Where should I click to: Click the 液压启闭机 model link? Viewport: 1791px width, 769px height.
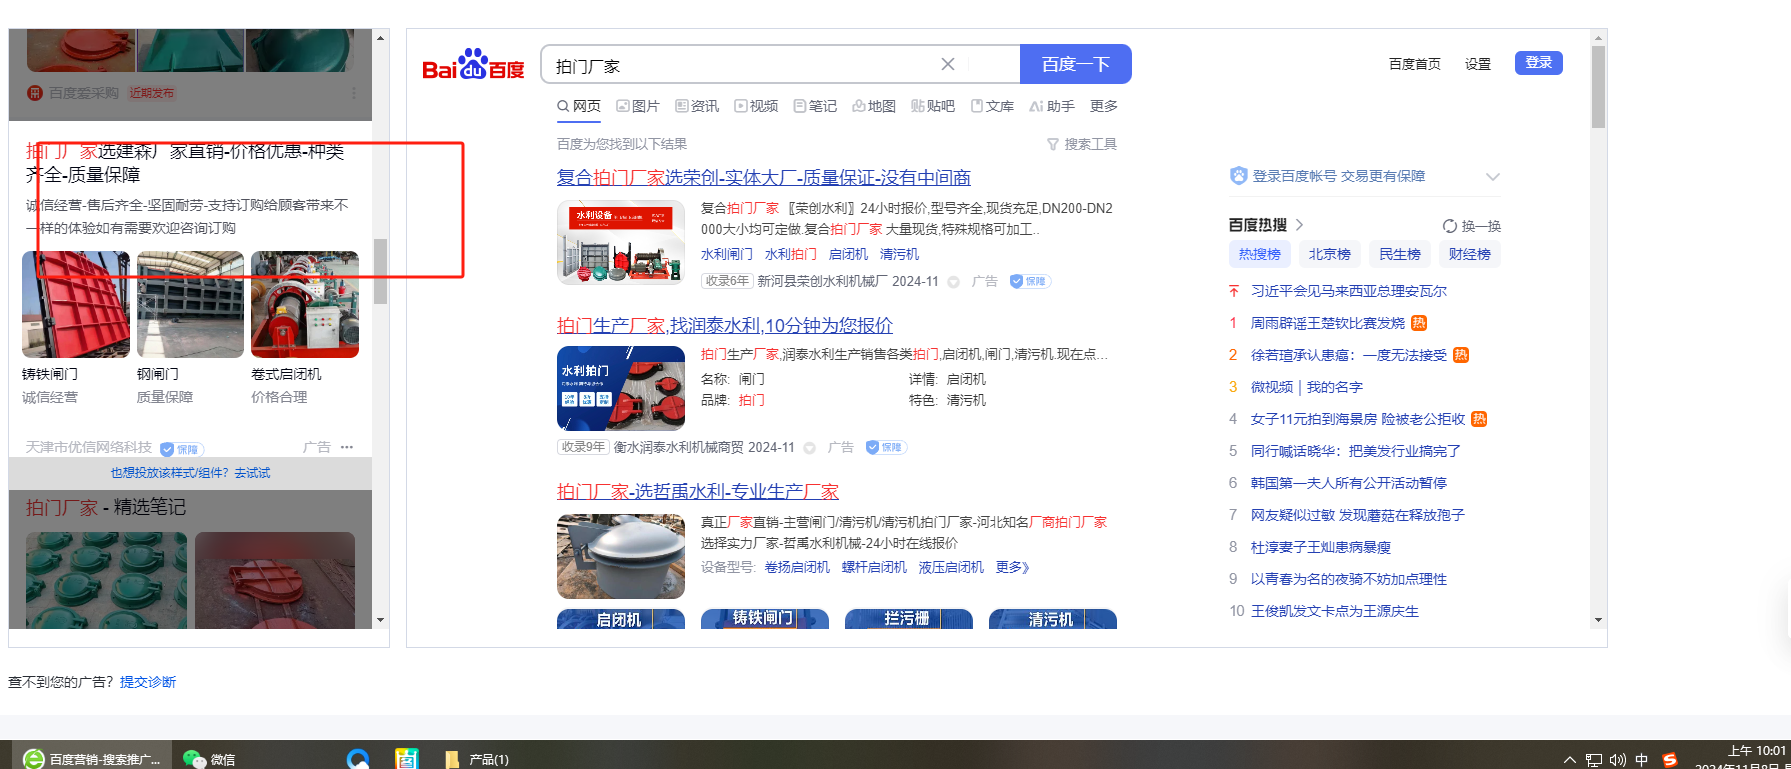951,568
